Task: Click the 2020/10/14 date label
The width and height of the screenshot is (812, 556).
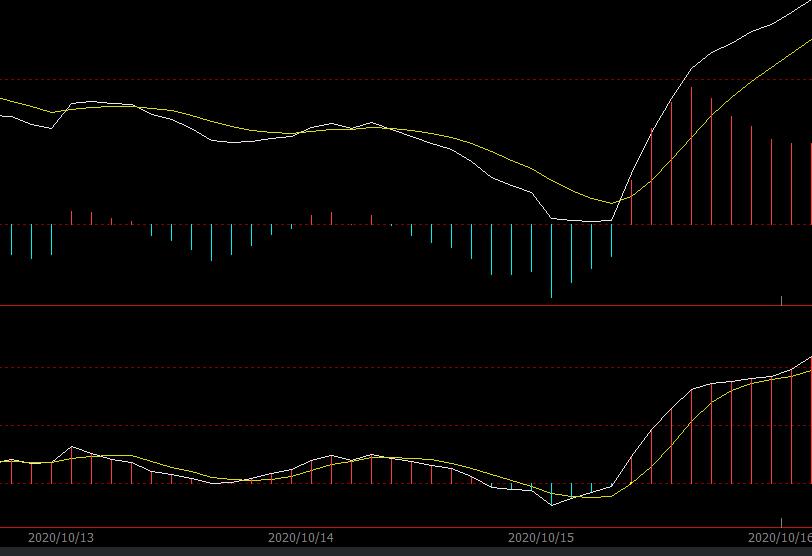Action: click(300, 538)
